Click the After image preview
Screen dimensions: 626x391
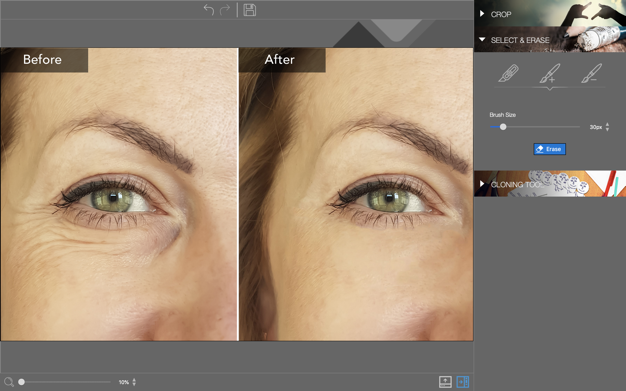pos(356,194)
